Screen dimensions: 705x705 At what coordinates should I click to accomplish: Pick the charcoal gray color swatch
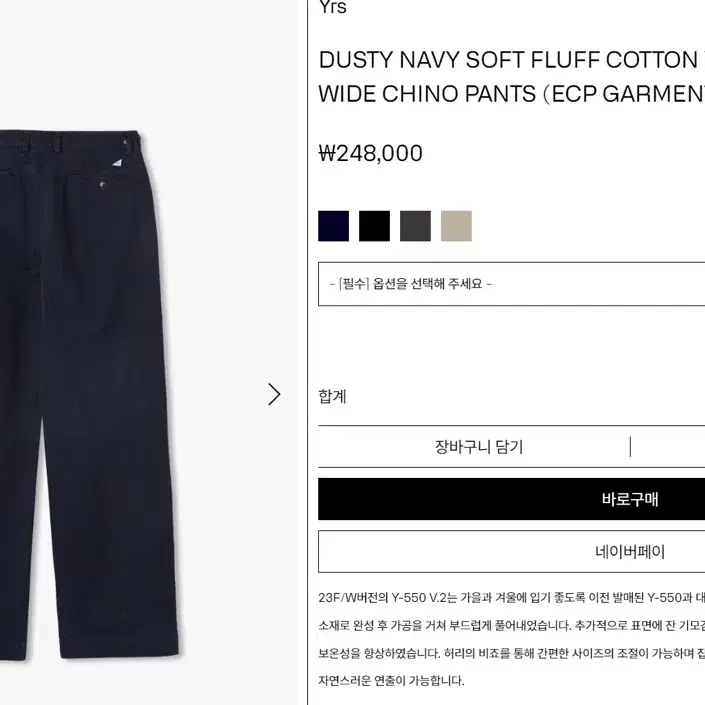(415, 226)
